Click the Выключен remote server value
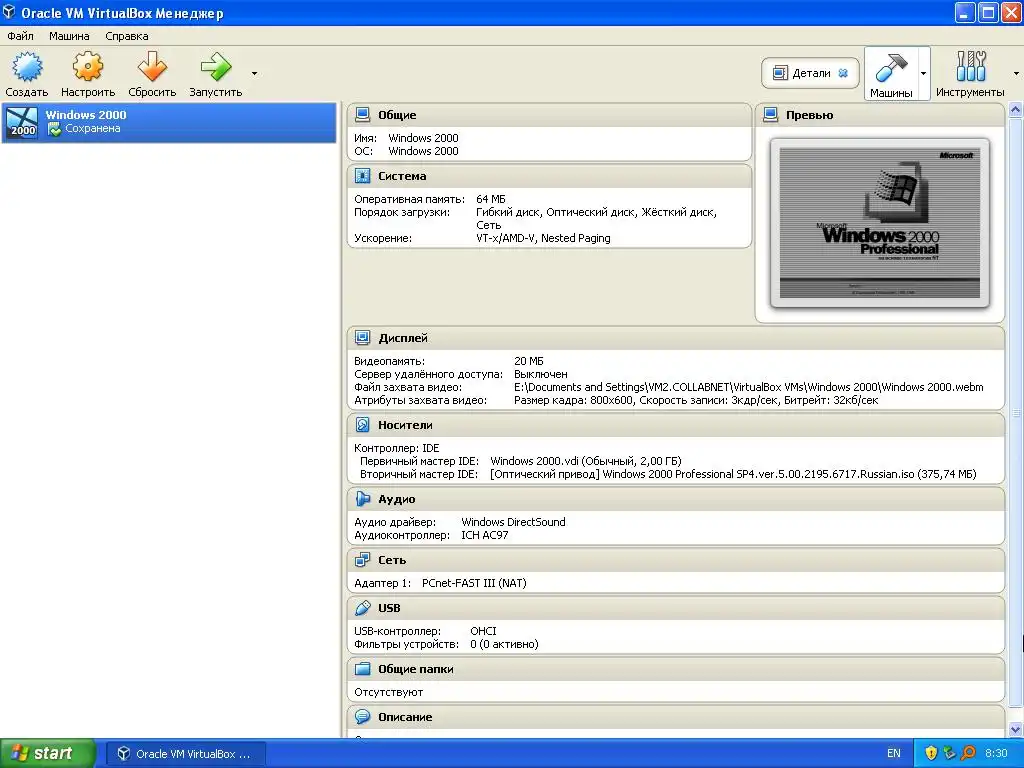This screenshot has width=1024, height=768. point(541,374)
